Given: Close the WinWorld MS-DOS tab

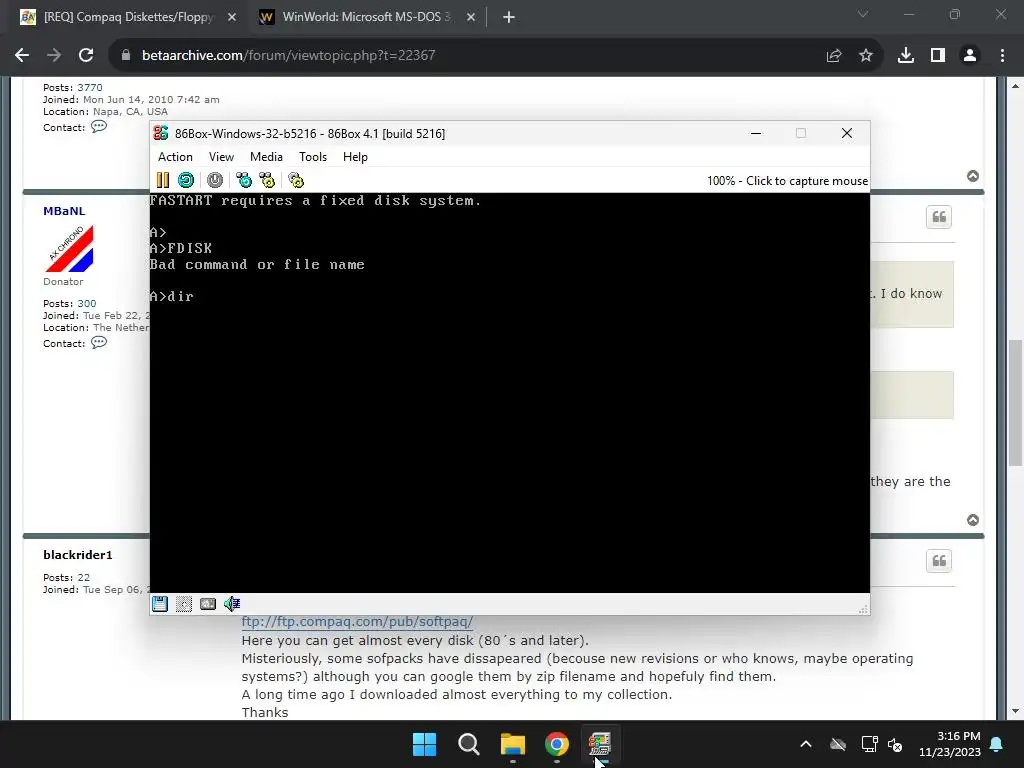Looking at the screenshot, I should (x=471, y=18).
